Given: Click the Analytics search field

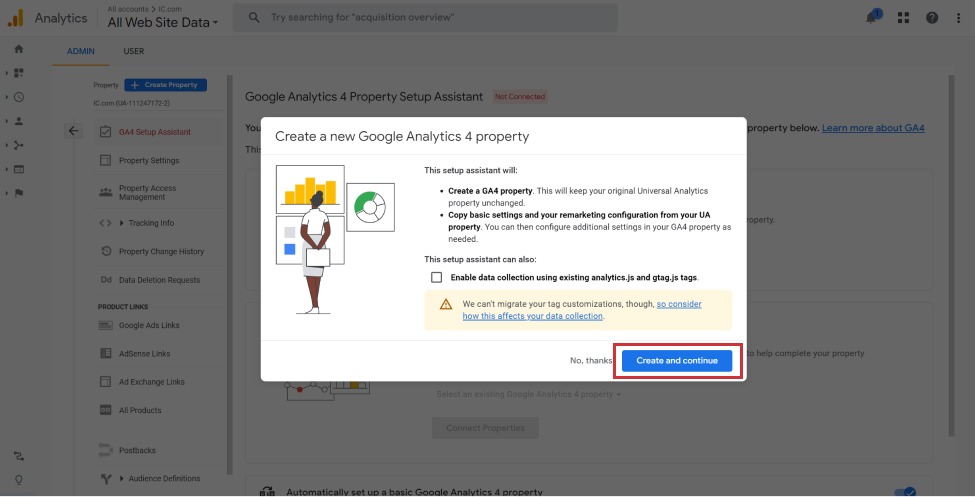Looking at the screenshot, I should [x=425, y=17].
